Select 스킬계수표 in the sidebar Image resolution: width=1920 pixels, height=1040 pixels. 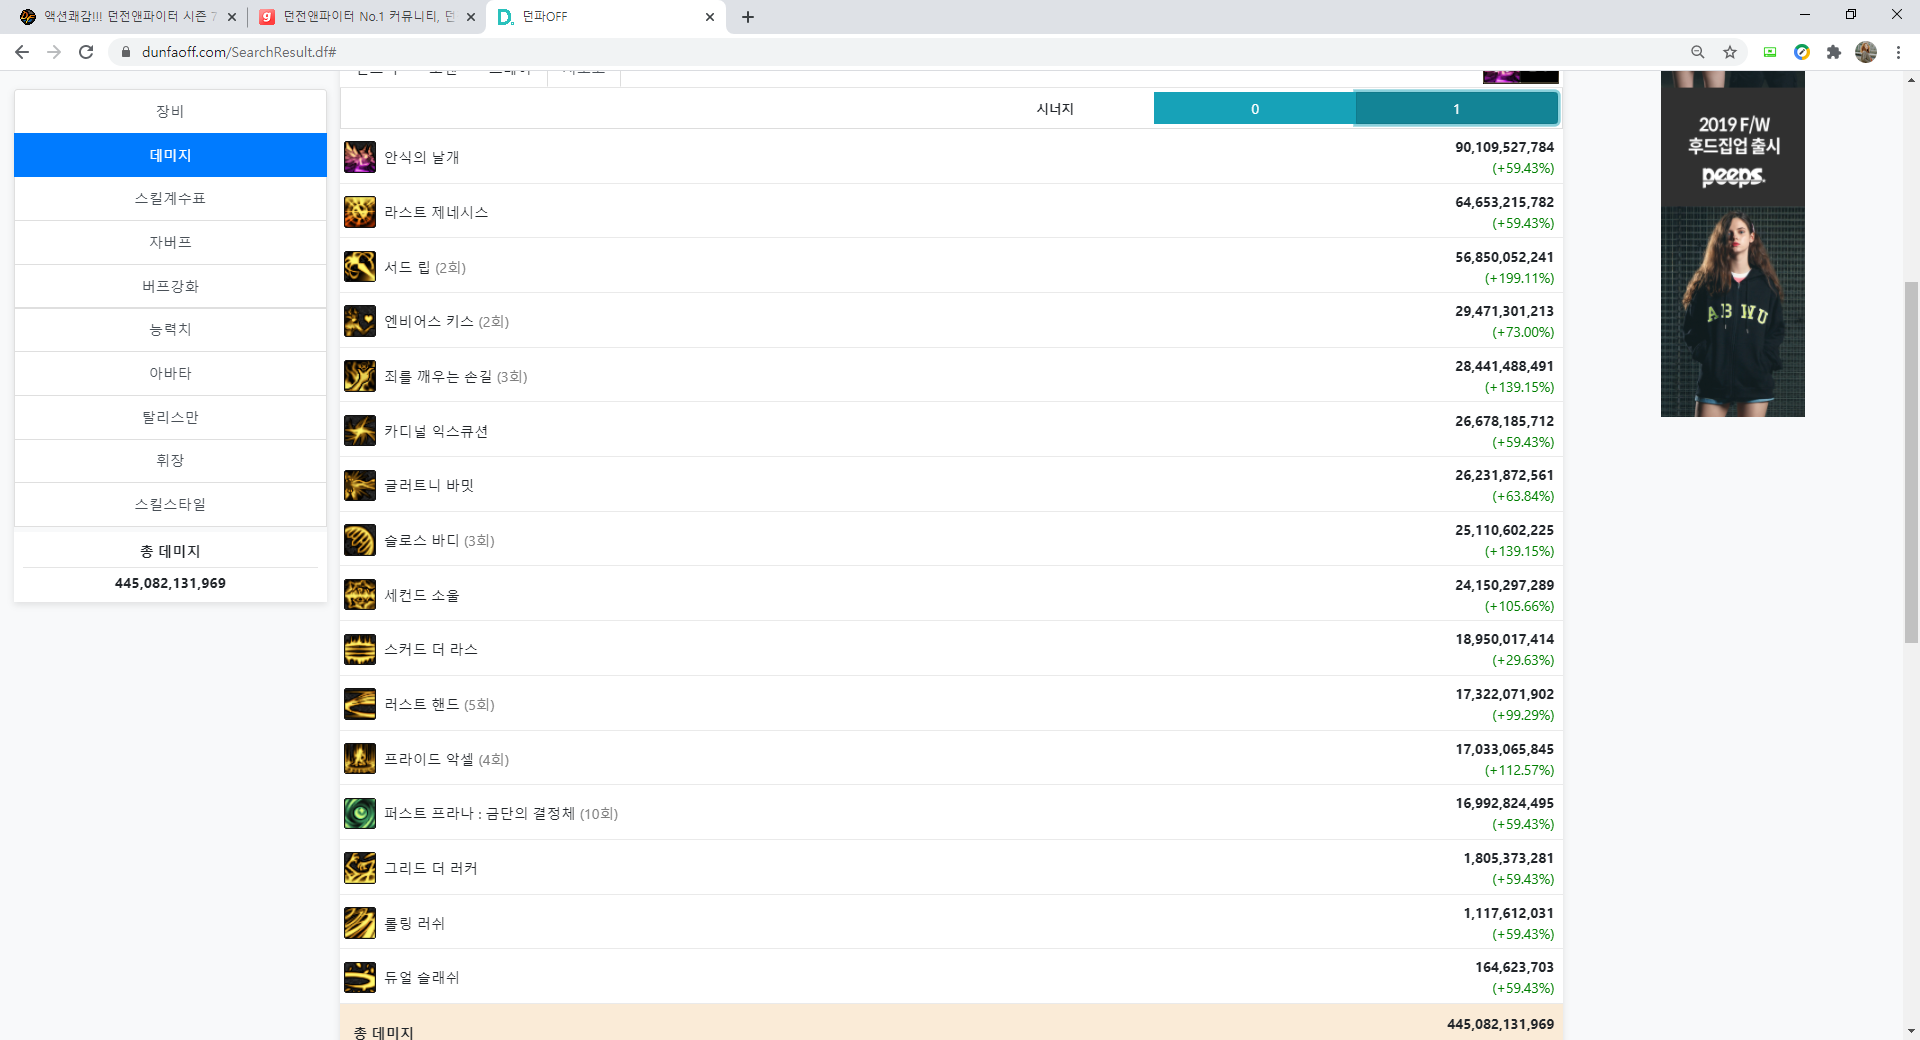(x=170, y=199)
